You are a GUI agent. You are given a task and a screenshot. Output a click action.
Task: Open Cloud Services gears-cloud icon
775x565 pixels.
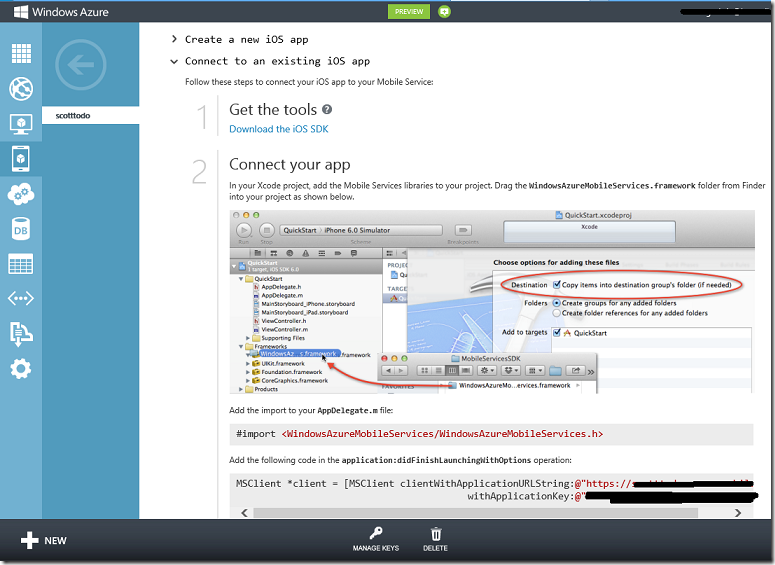pos(21,194)
